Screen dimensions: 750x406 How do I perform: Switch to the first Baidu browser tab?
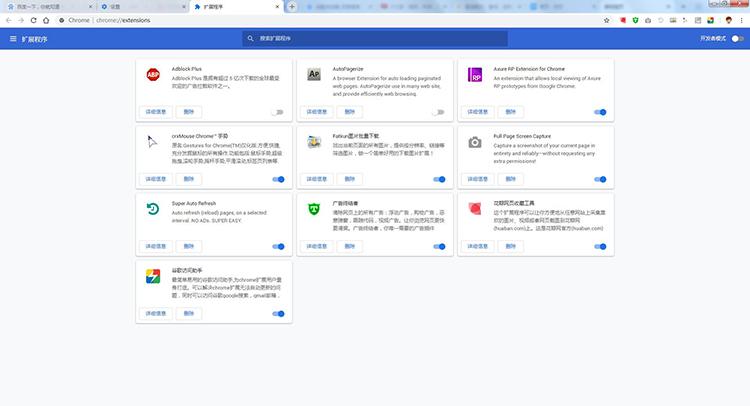(x=48, y=7)
